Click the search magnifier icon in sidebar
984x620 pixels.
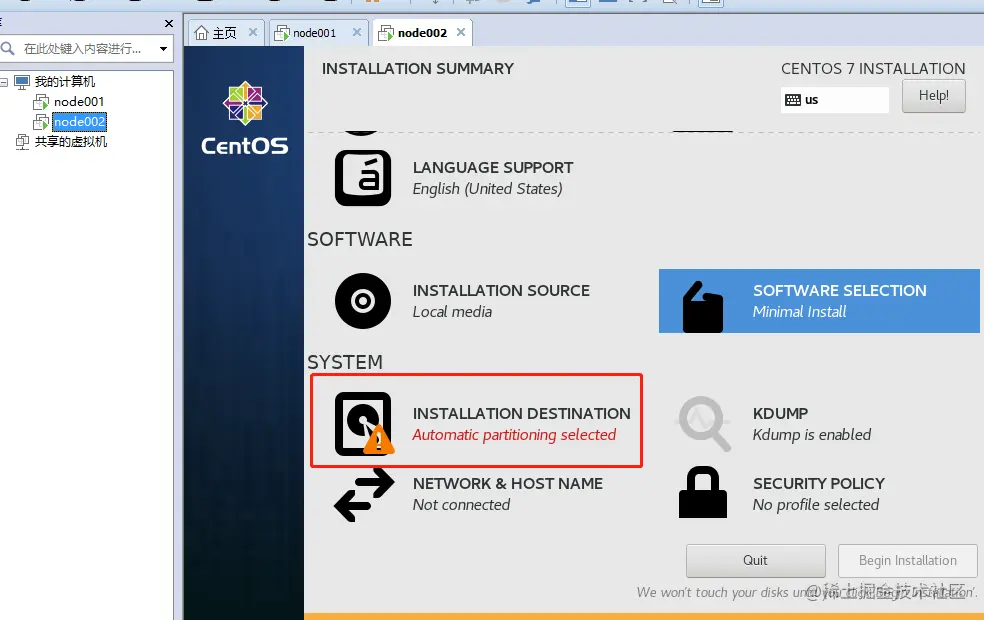[x=8, y=48]
